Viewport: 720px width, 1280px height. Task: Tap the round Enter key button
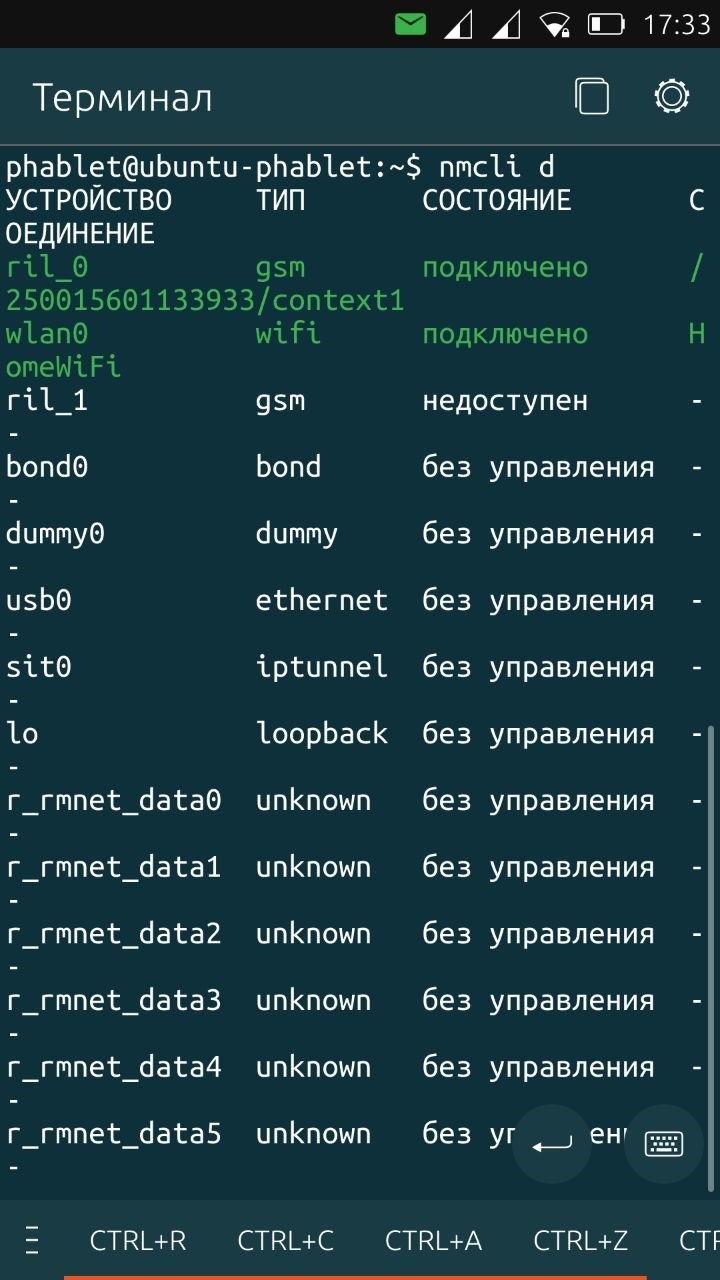(552, 1144)
